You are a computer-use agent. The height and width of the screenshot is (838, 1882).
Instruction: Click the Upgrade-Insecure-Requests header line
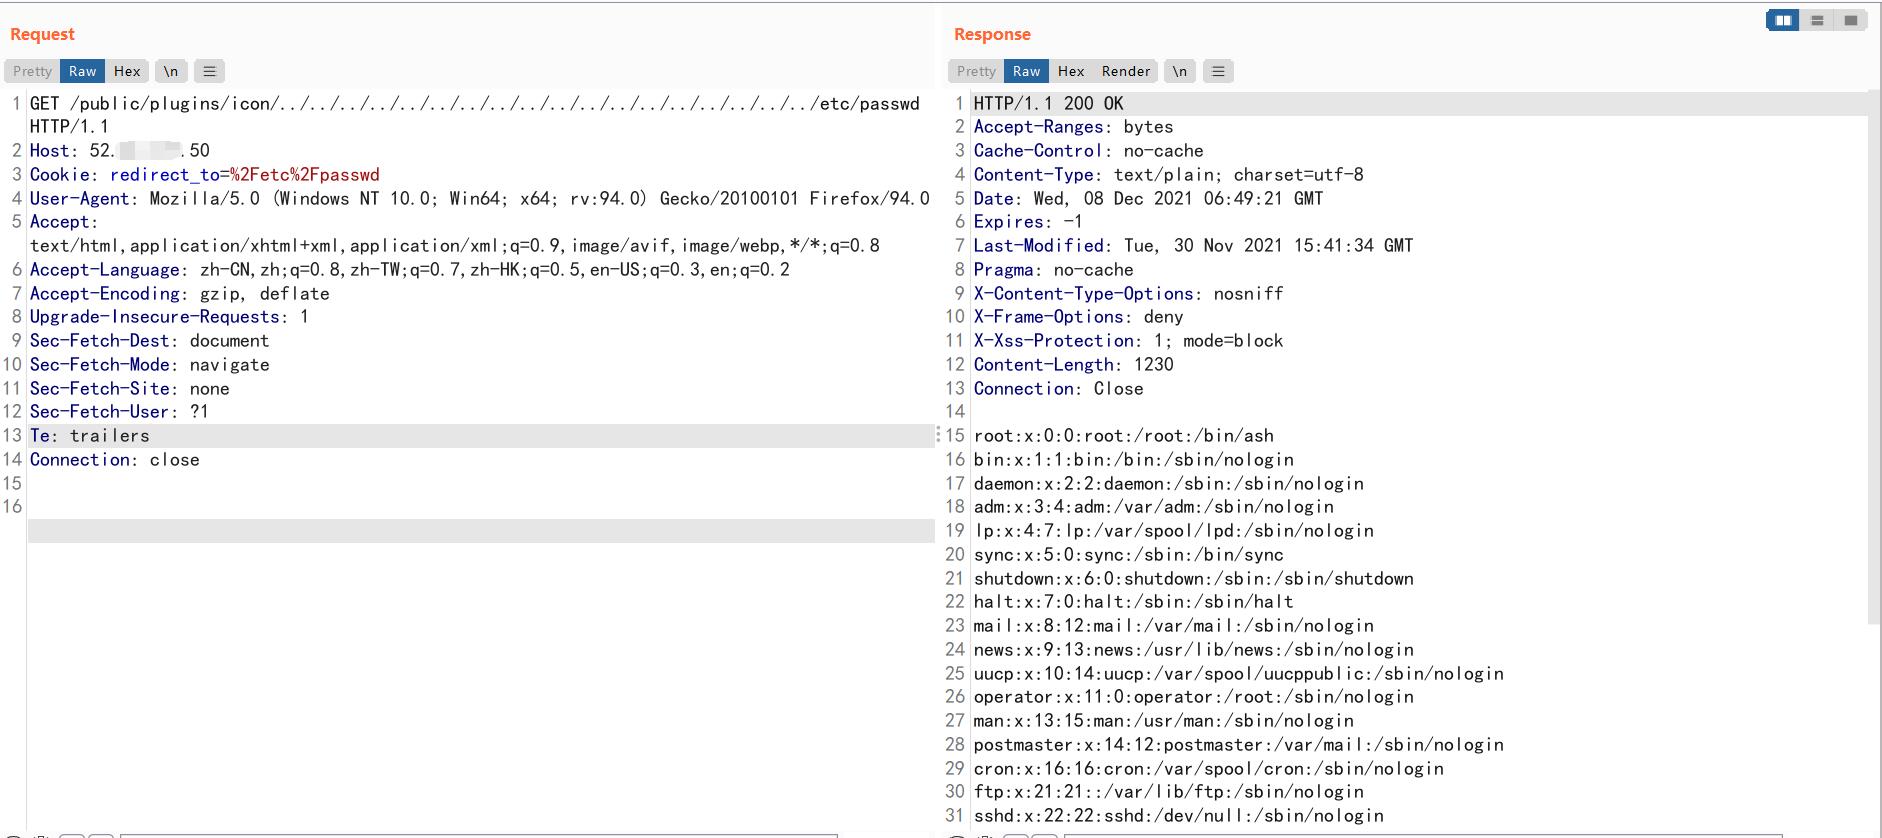pos(169,317)
